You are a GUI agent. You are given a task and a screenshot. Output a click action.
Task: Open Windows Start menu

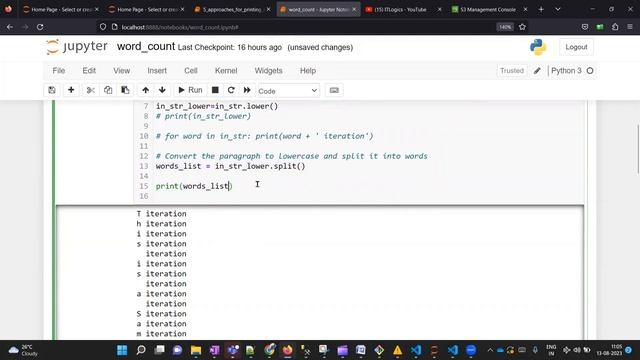click(x=122, y=350)
